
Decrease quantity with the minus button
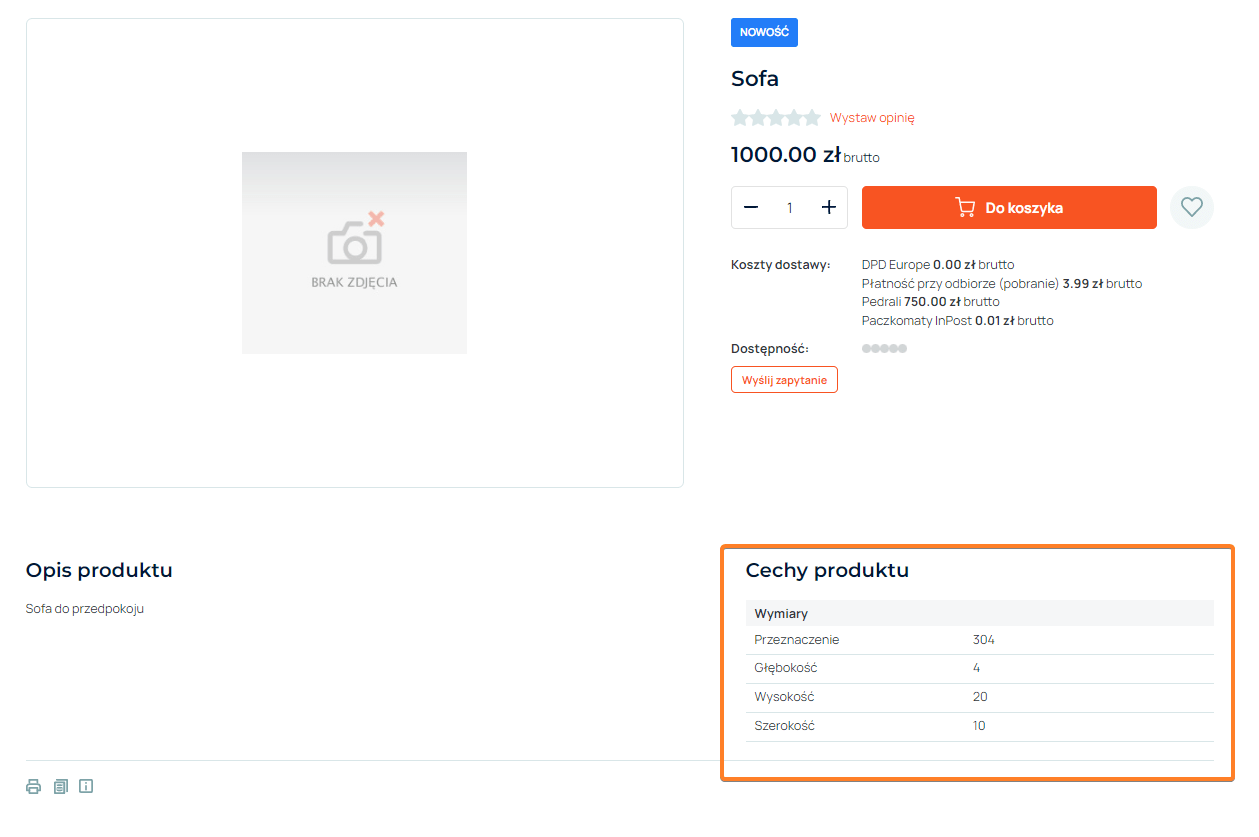[x=751, y=208]
